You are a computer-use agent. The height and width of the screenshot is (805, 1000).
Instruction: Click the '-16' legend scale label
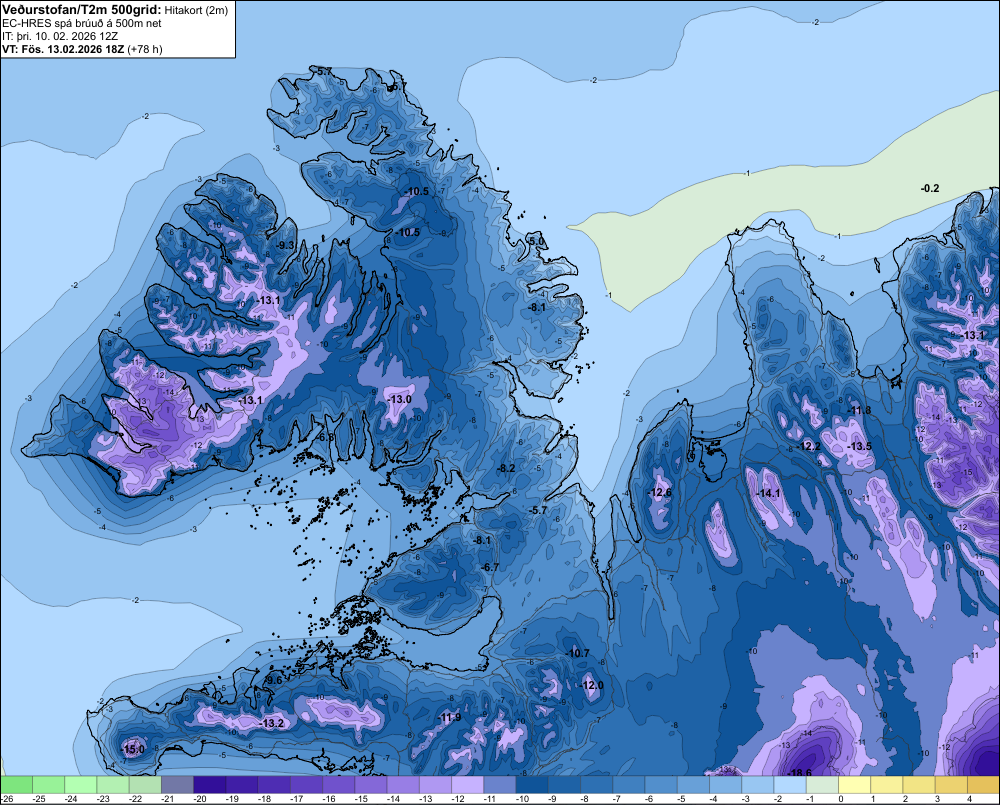[x=329, y=799]
